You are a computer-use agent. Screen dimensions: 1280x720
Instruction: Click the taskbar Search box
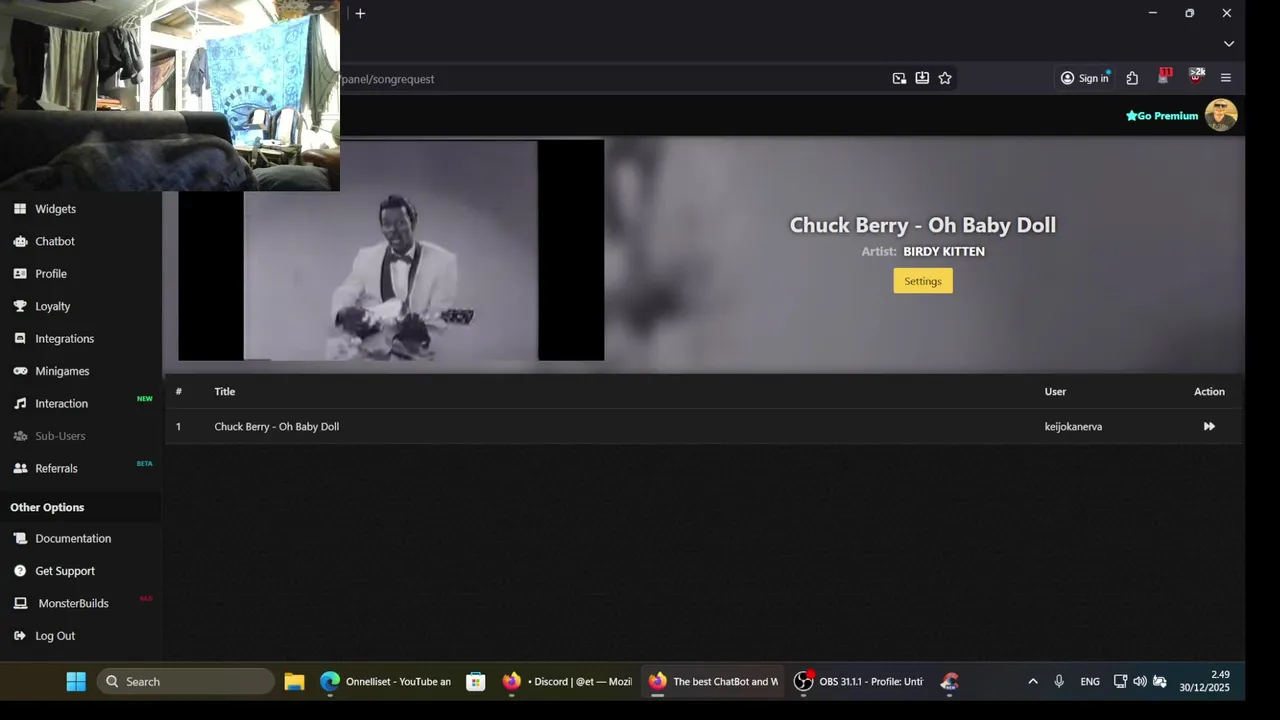(186, 682)
